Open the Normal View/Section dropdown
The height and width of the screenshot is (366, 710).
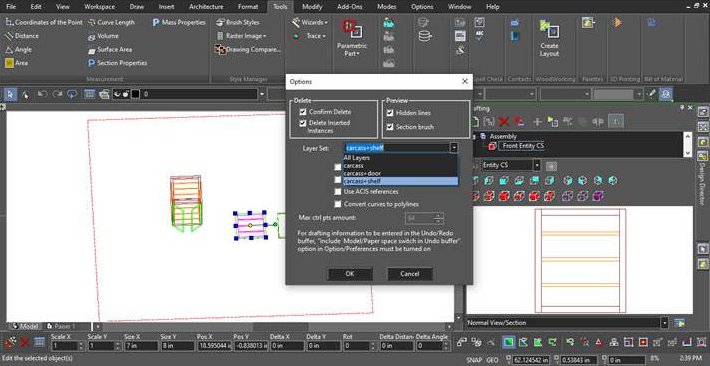coord(664,323)
